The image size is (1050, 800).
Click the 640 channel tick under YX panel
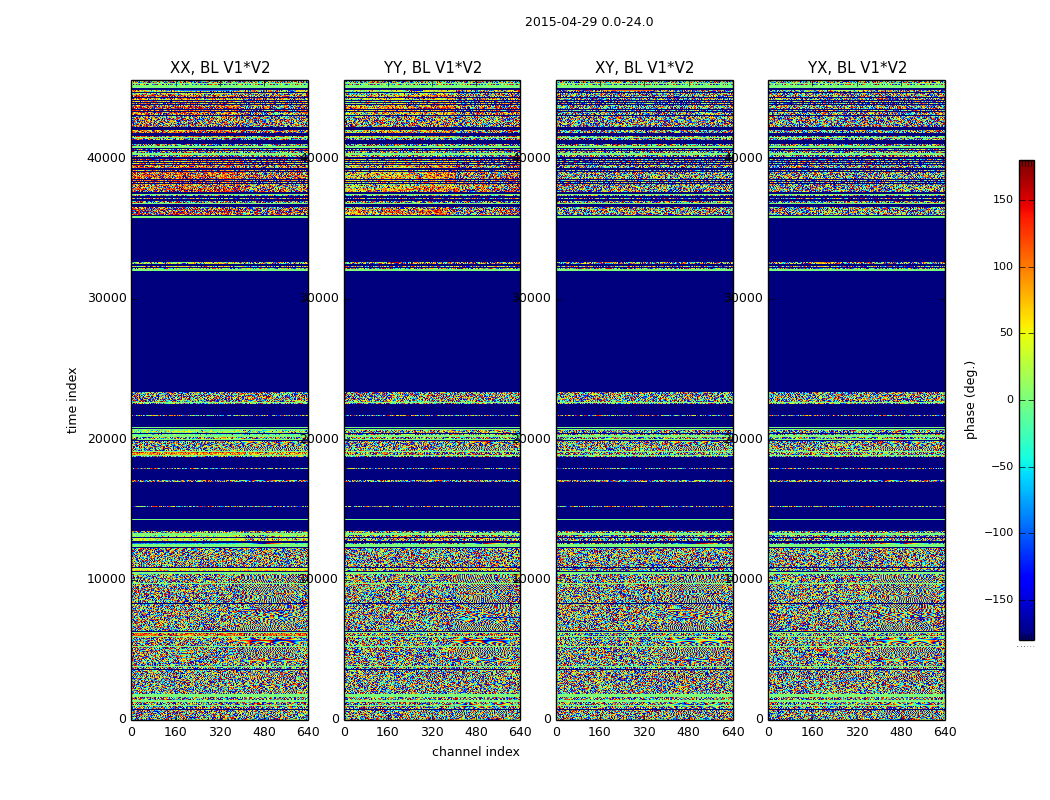coord(945,732)
